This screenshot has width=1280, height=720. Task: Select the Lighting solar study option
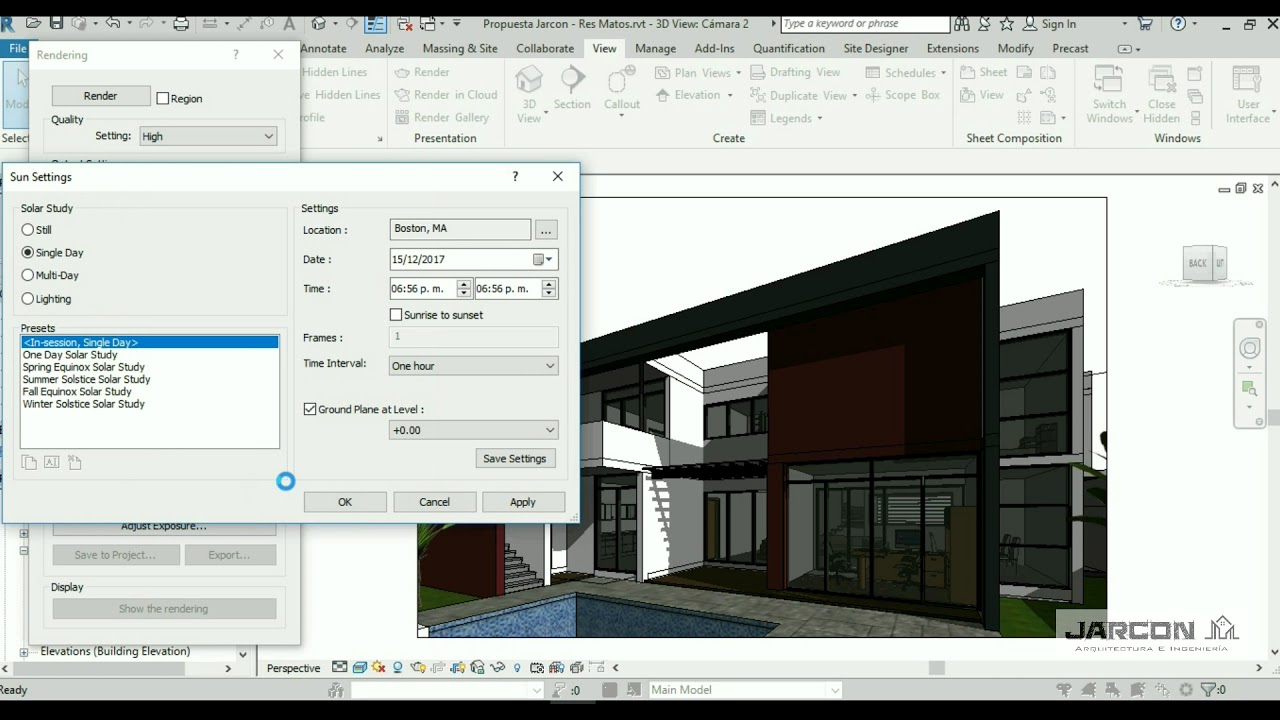pos(28,299)
